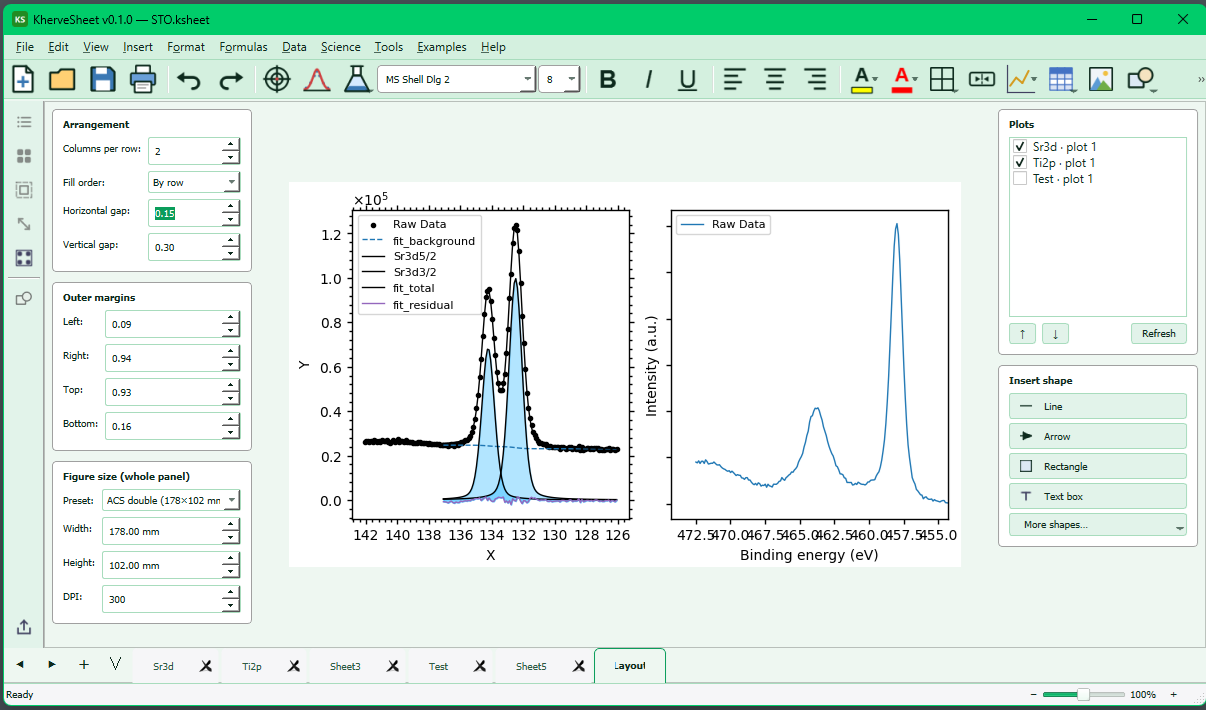
Task: Click the zoom slider in the status bar
Action: pyautogui.click(x=1083, y=694)
